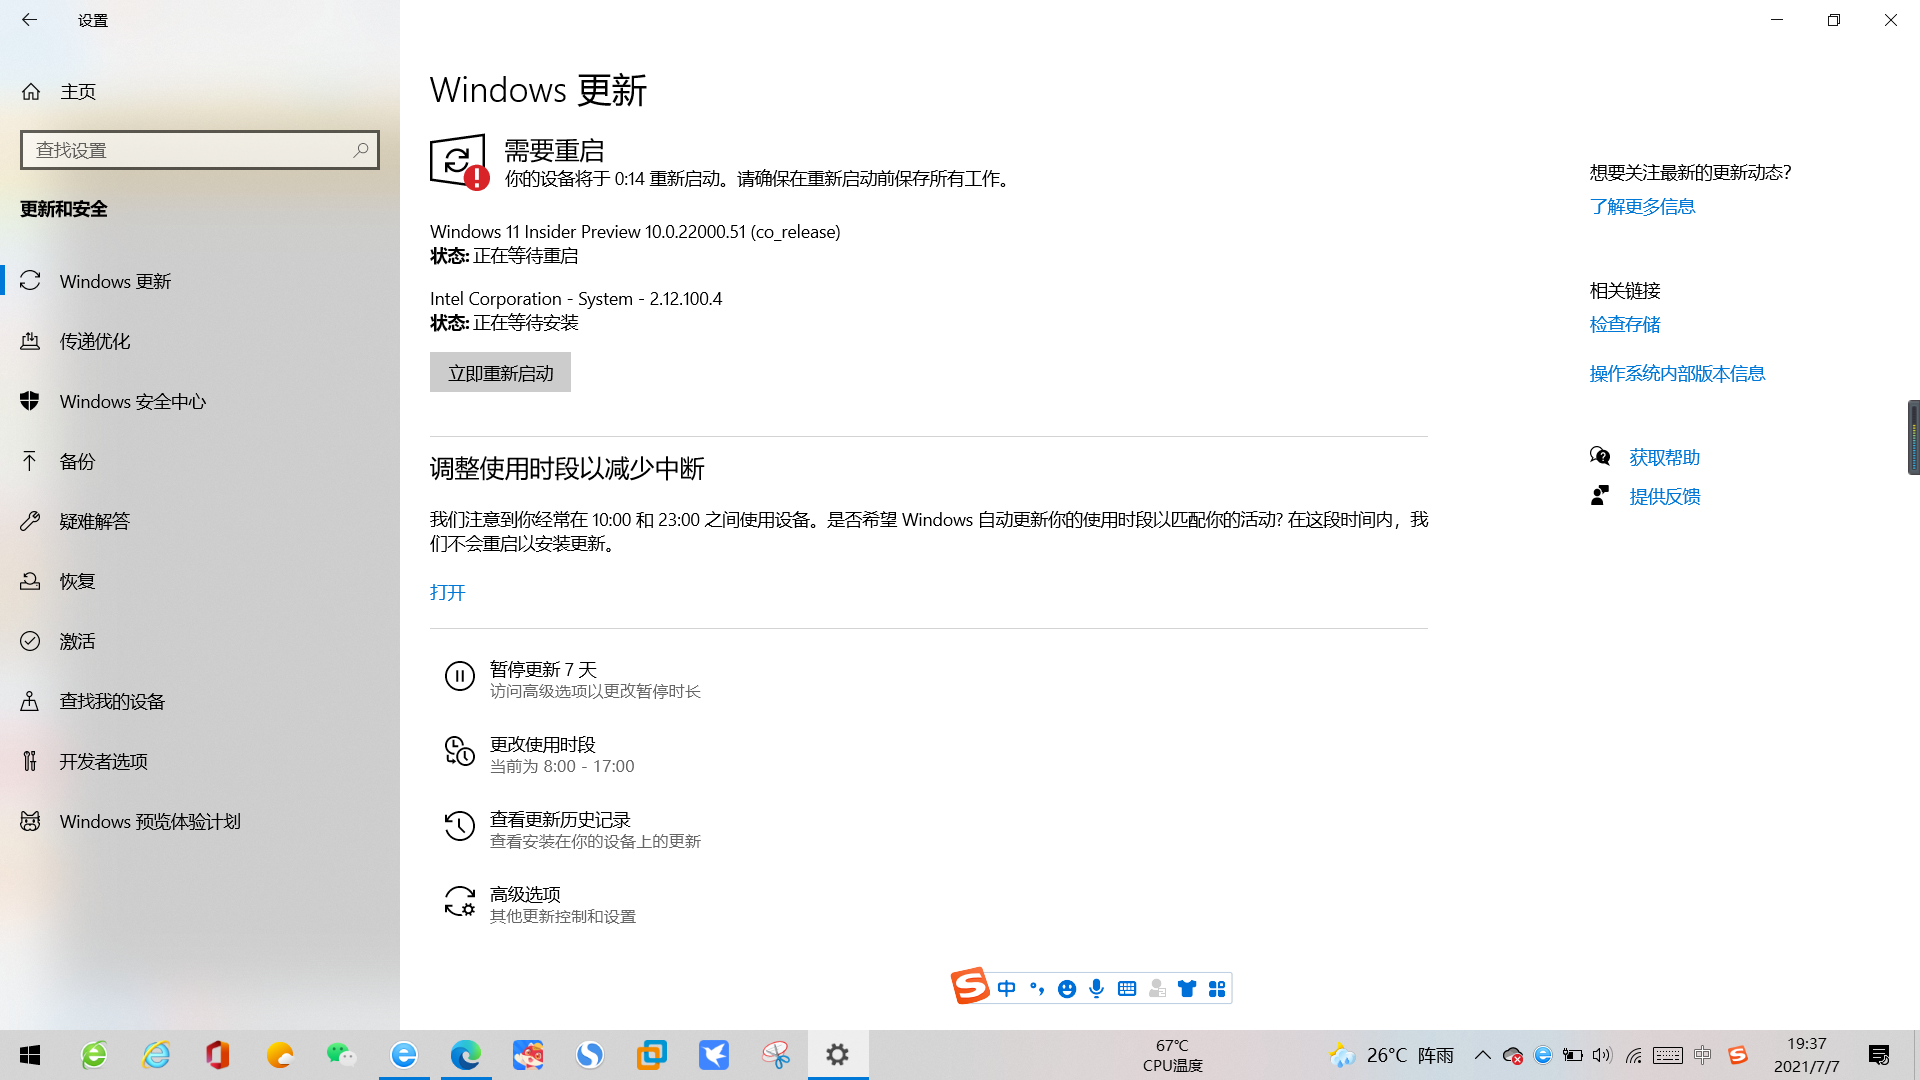Click the 暂停更新 7 天 pause icon
1920x1080 pixels.
[459, 677]
